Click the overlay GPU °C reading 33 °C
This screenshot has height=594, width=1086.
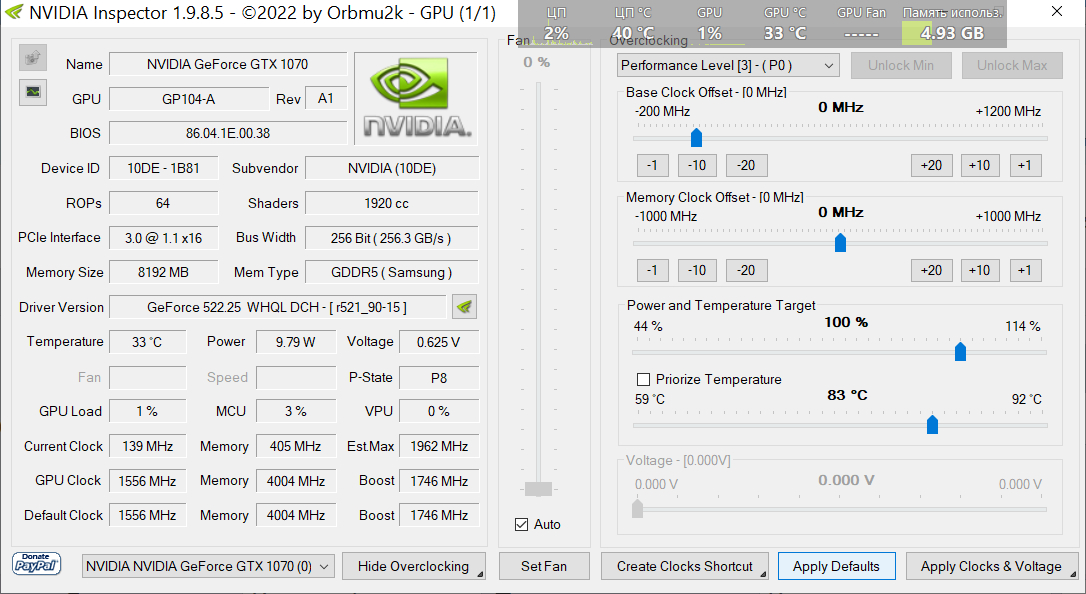point(785,33)
